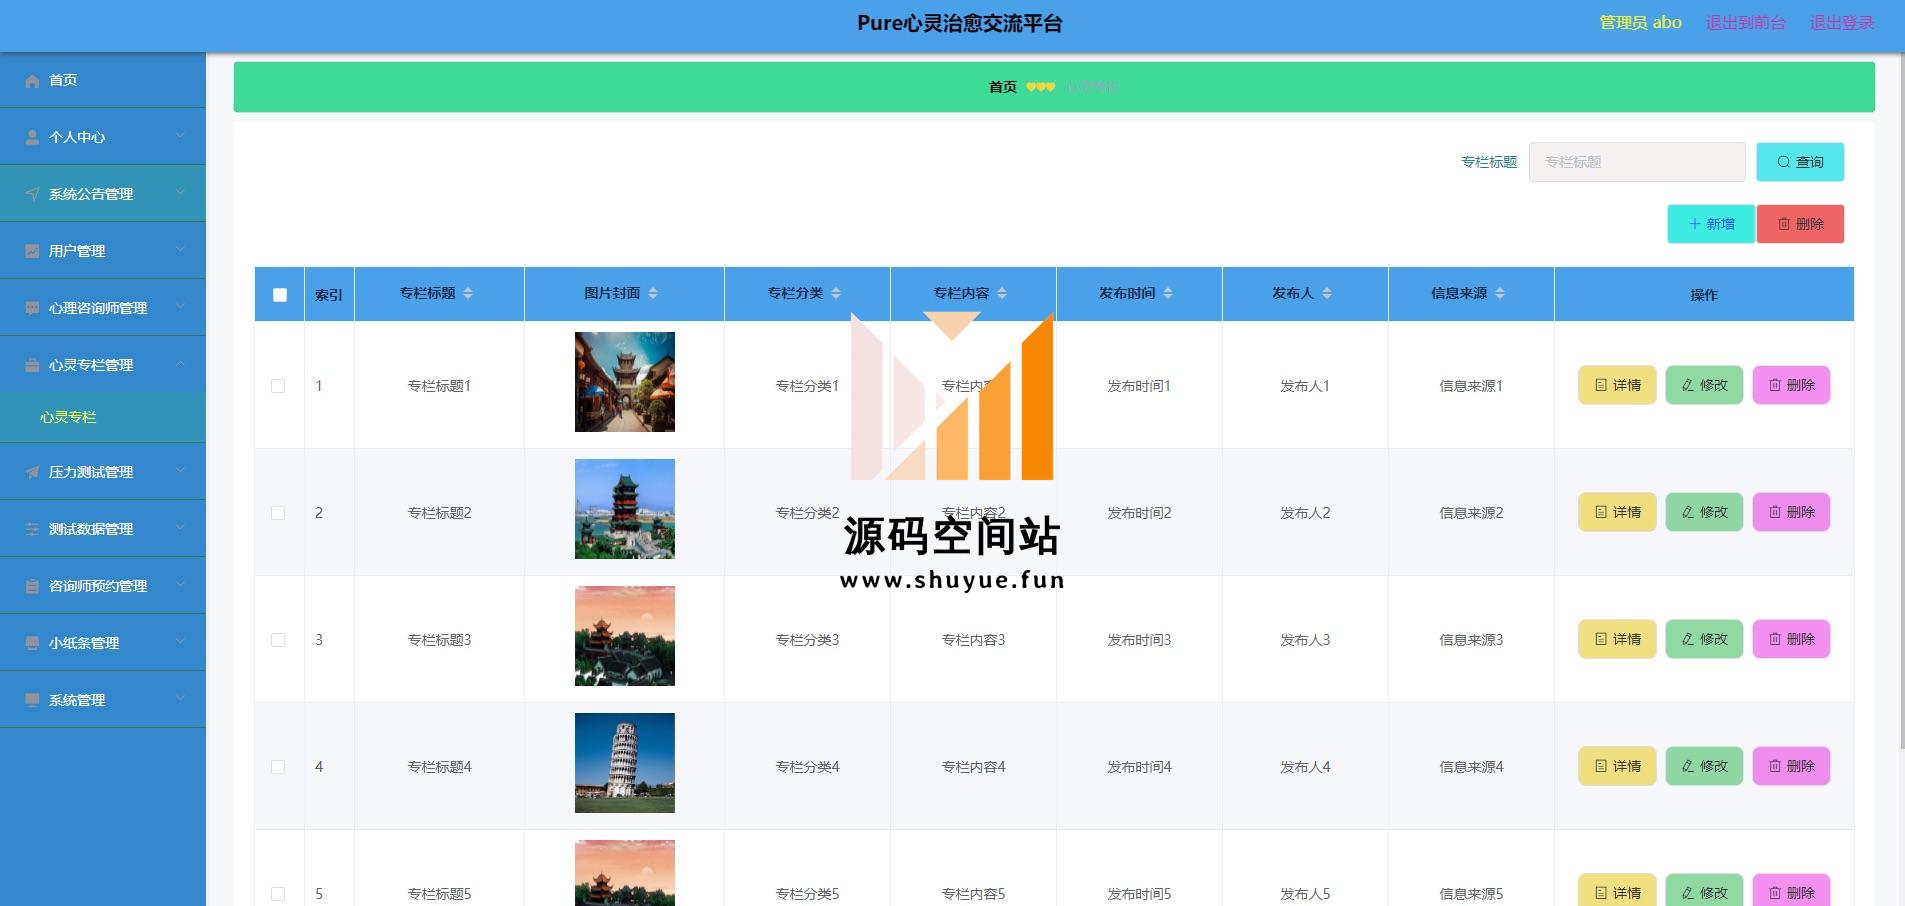Click the trash icon in row 3's 删除 button
The width and height of the screenshot is (1905, 906).
(x=1775, y=639)
